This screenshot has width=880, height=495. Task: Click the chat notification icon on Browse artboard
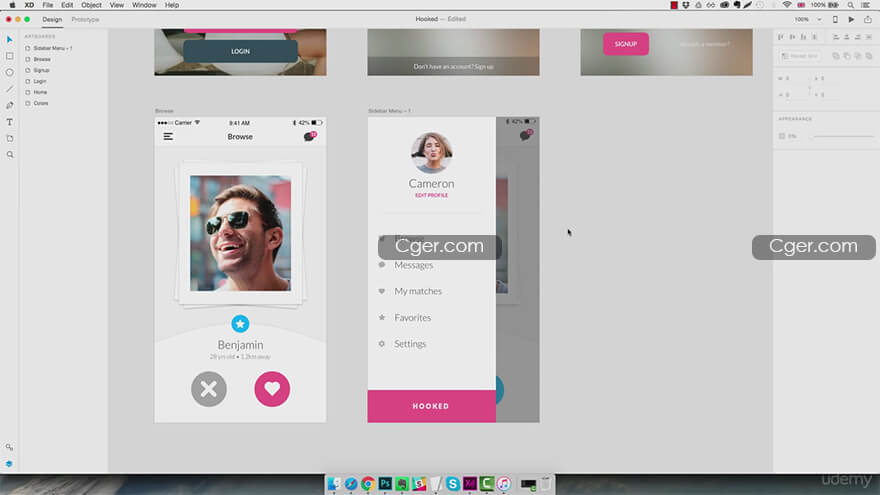click(x=310, y=136)
